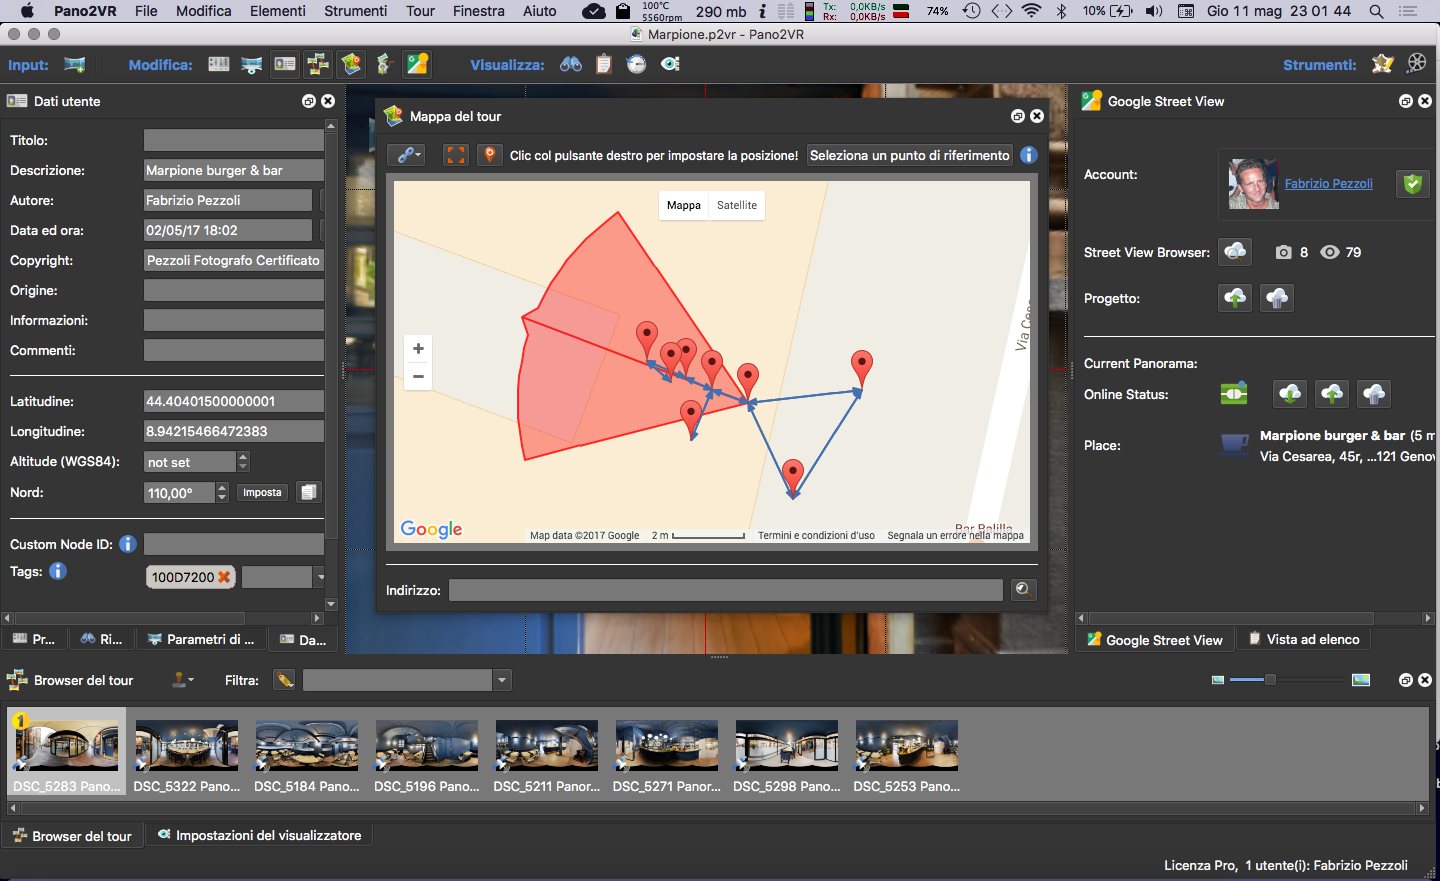The height and width of the screenshot is (881, 1440).
Task: Open viewer settings eye icon
Action: click(x=670, y=64)
